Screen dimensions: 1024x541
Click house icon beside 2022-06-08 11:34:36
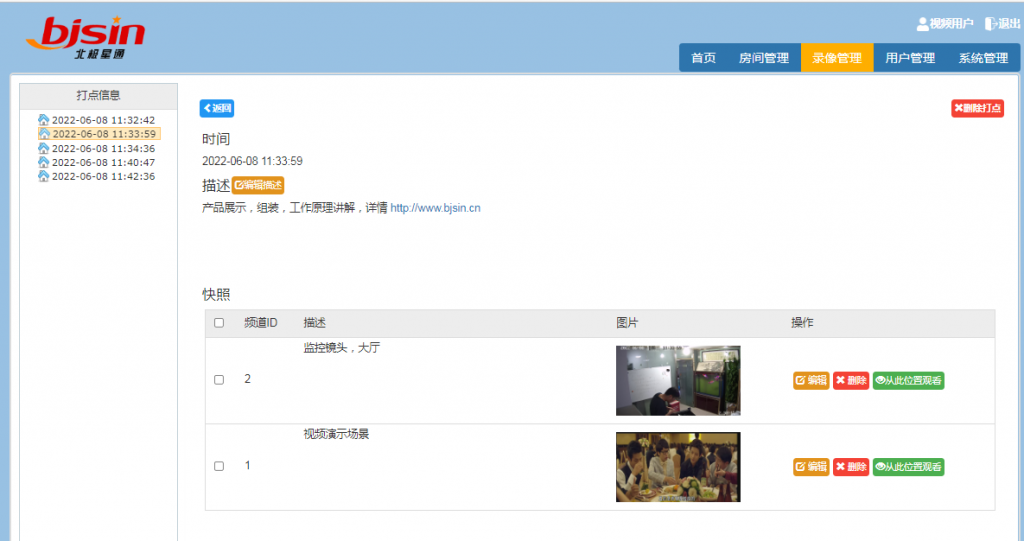tap(44, 148)
